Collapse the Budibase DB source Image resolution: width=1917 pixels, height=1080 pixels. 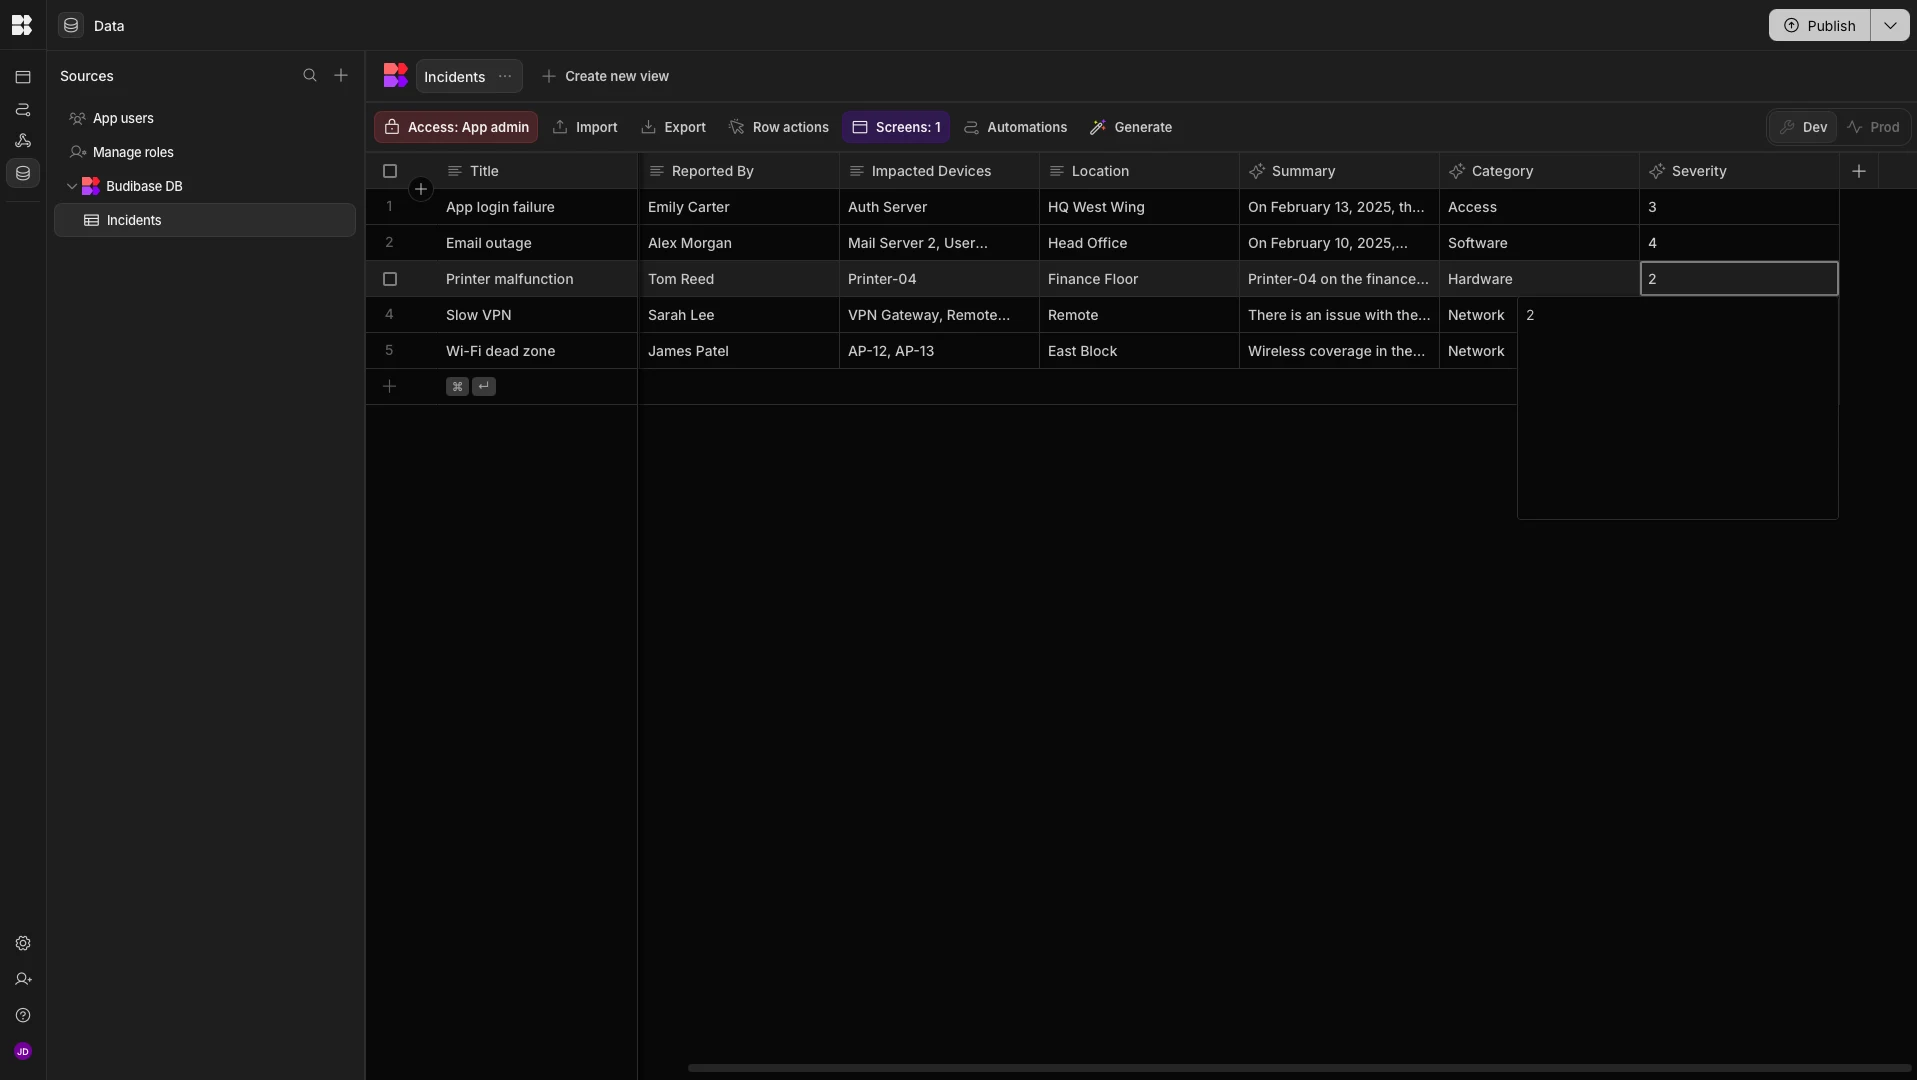pyautogui.click(x=72, y=186)
